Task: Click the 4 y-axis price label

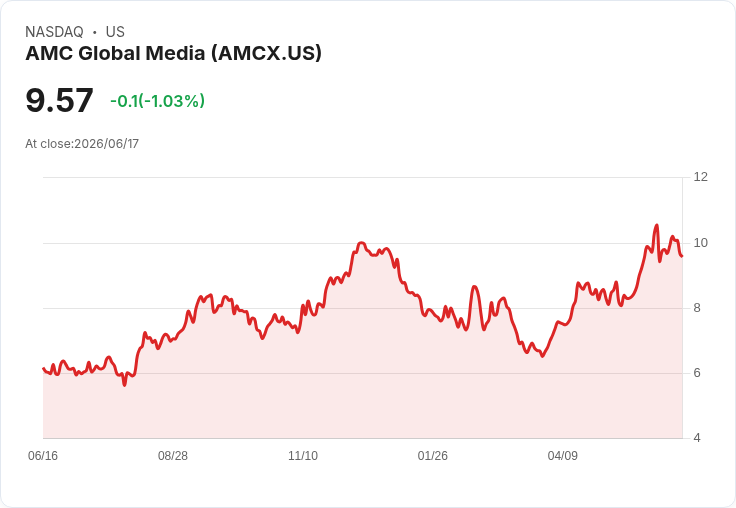Action: click(697, 438)
